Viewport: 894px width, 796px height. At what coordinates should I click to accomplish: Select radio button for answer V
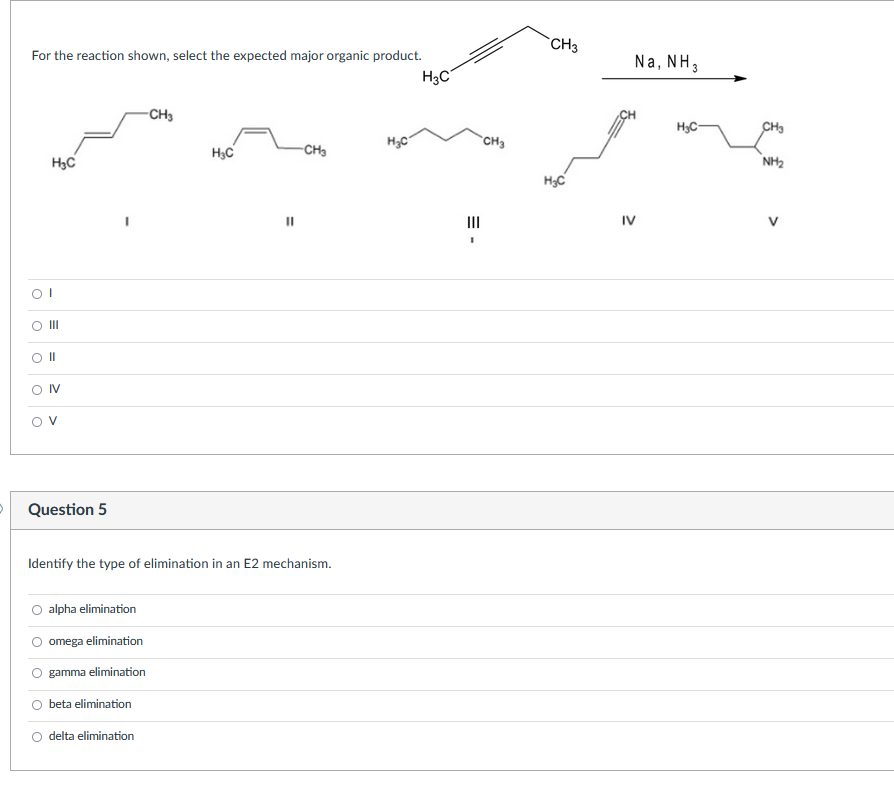point(36,420)
